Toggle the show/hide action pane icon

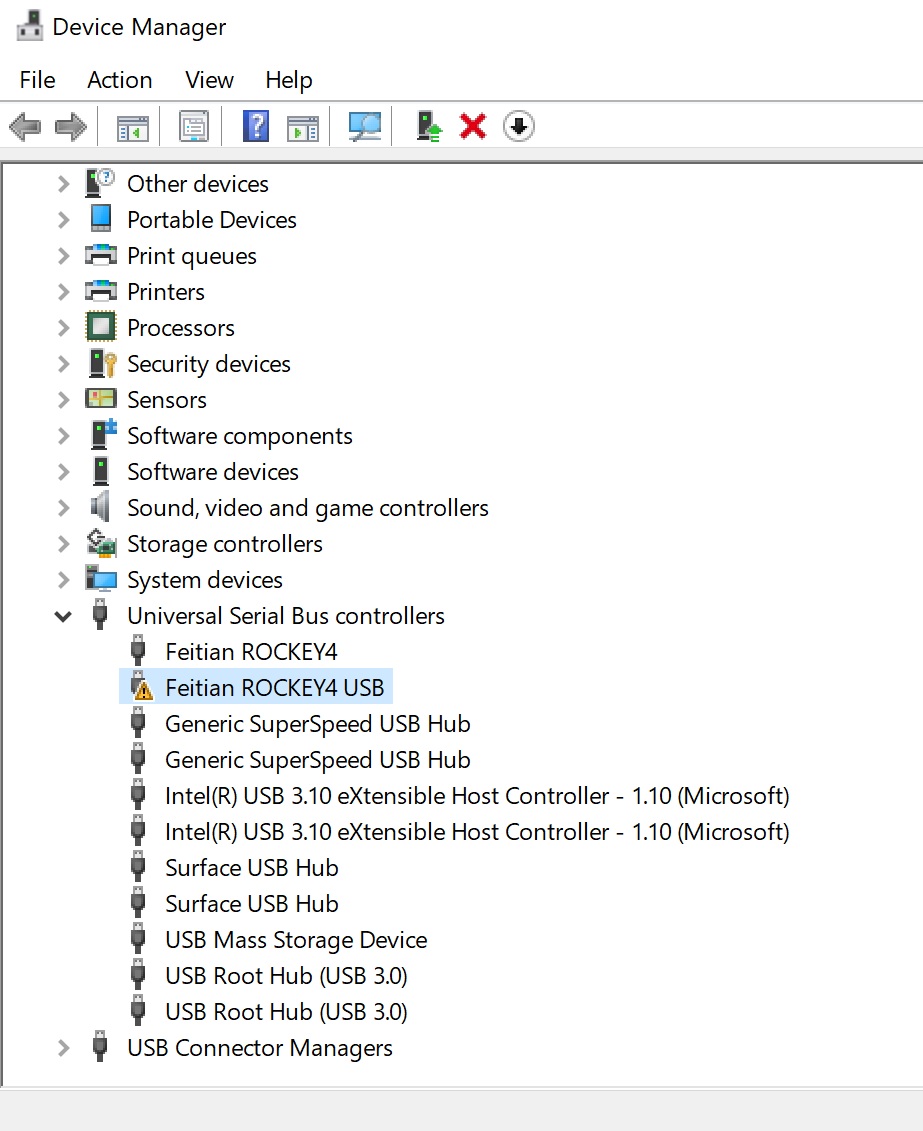tap(303, 128)
